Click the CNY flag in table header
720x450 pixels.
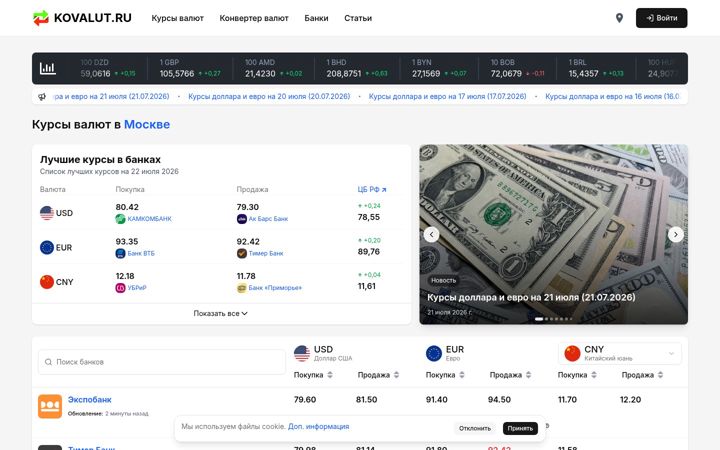(x=572, y=353)
